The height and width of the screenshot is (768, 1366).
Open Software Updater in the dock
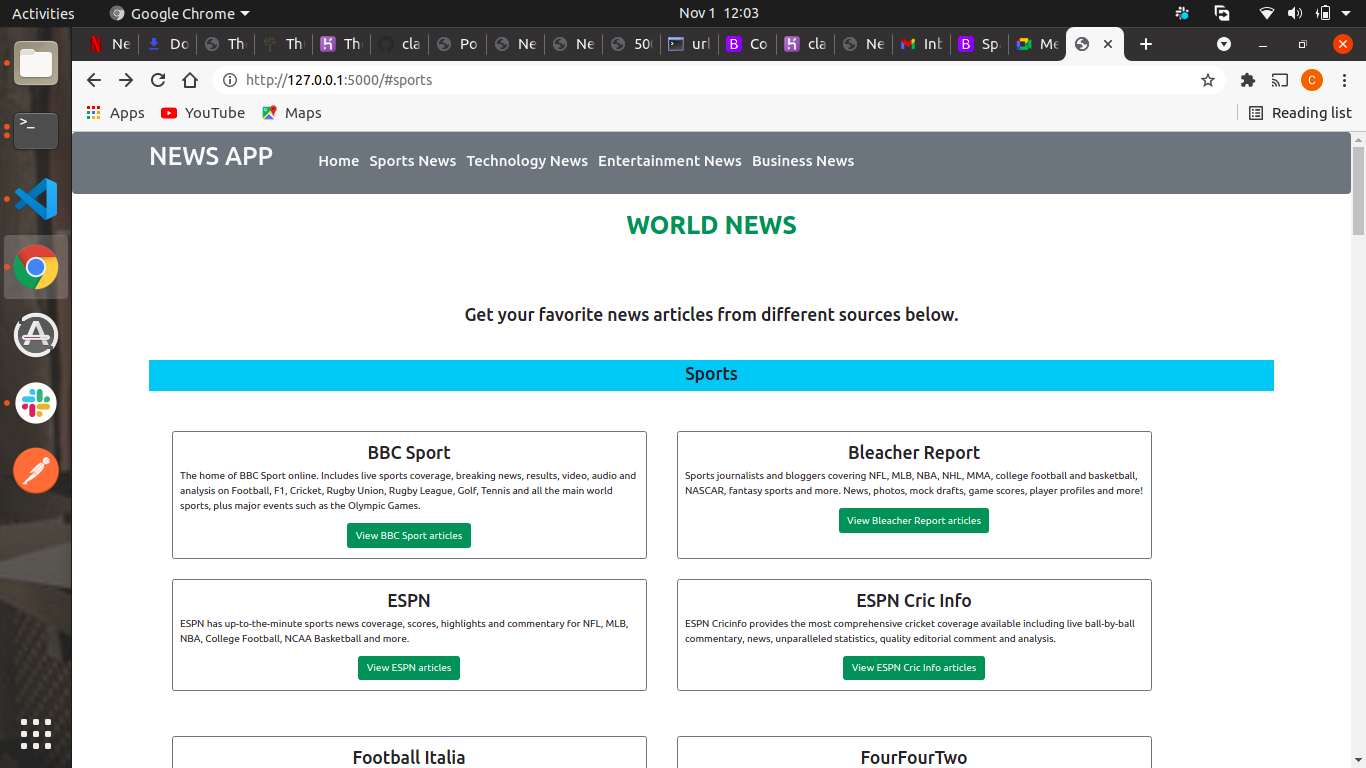(36, 335)
